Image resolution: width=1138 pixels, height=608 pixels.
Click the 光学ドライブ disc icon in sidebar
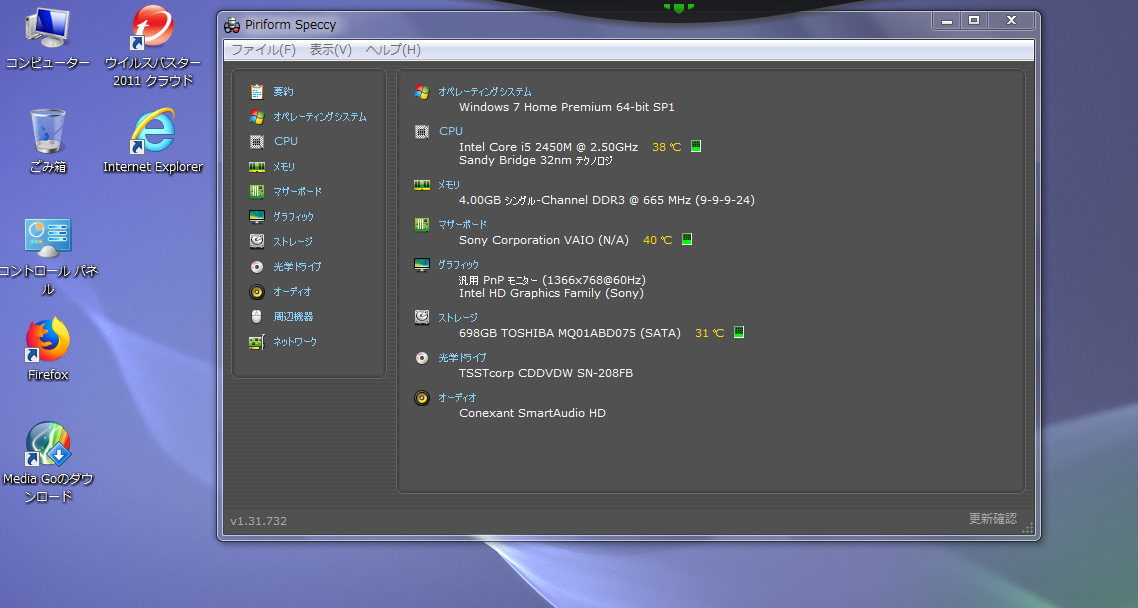[x=256, y=266]
